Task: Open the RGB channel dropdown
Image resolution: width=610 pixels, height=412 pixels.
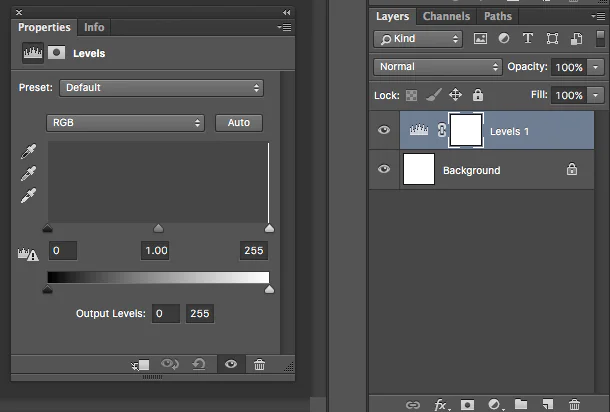Action: pos(125,123)
